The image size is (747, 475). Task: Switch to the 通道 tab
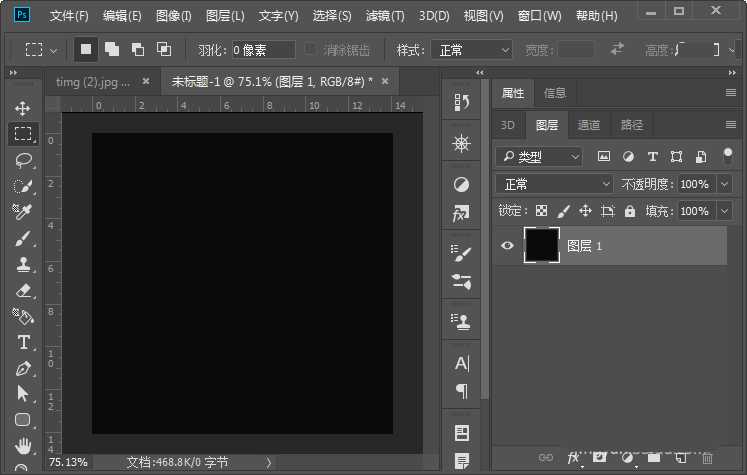(589, 125)
